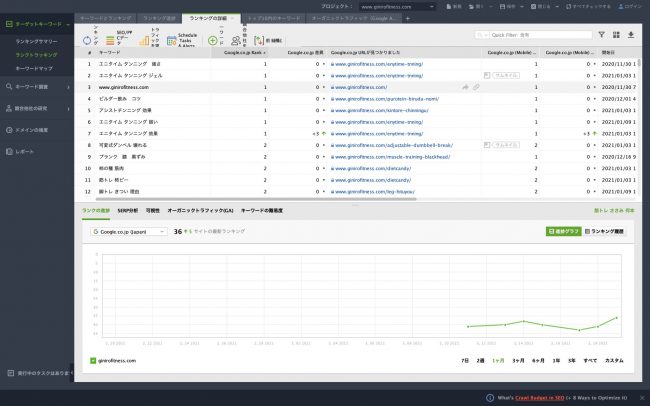The height and width of the screenshot is (406, 650).
Task: Select the 3ヶ月 time range button
Action: [x=518, y=359]
